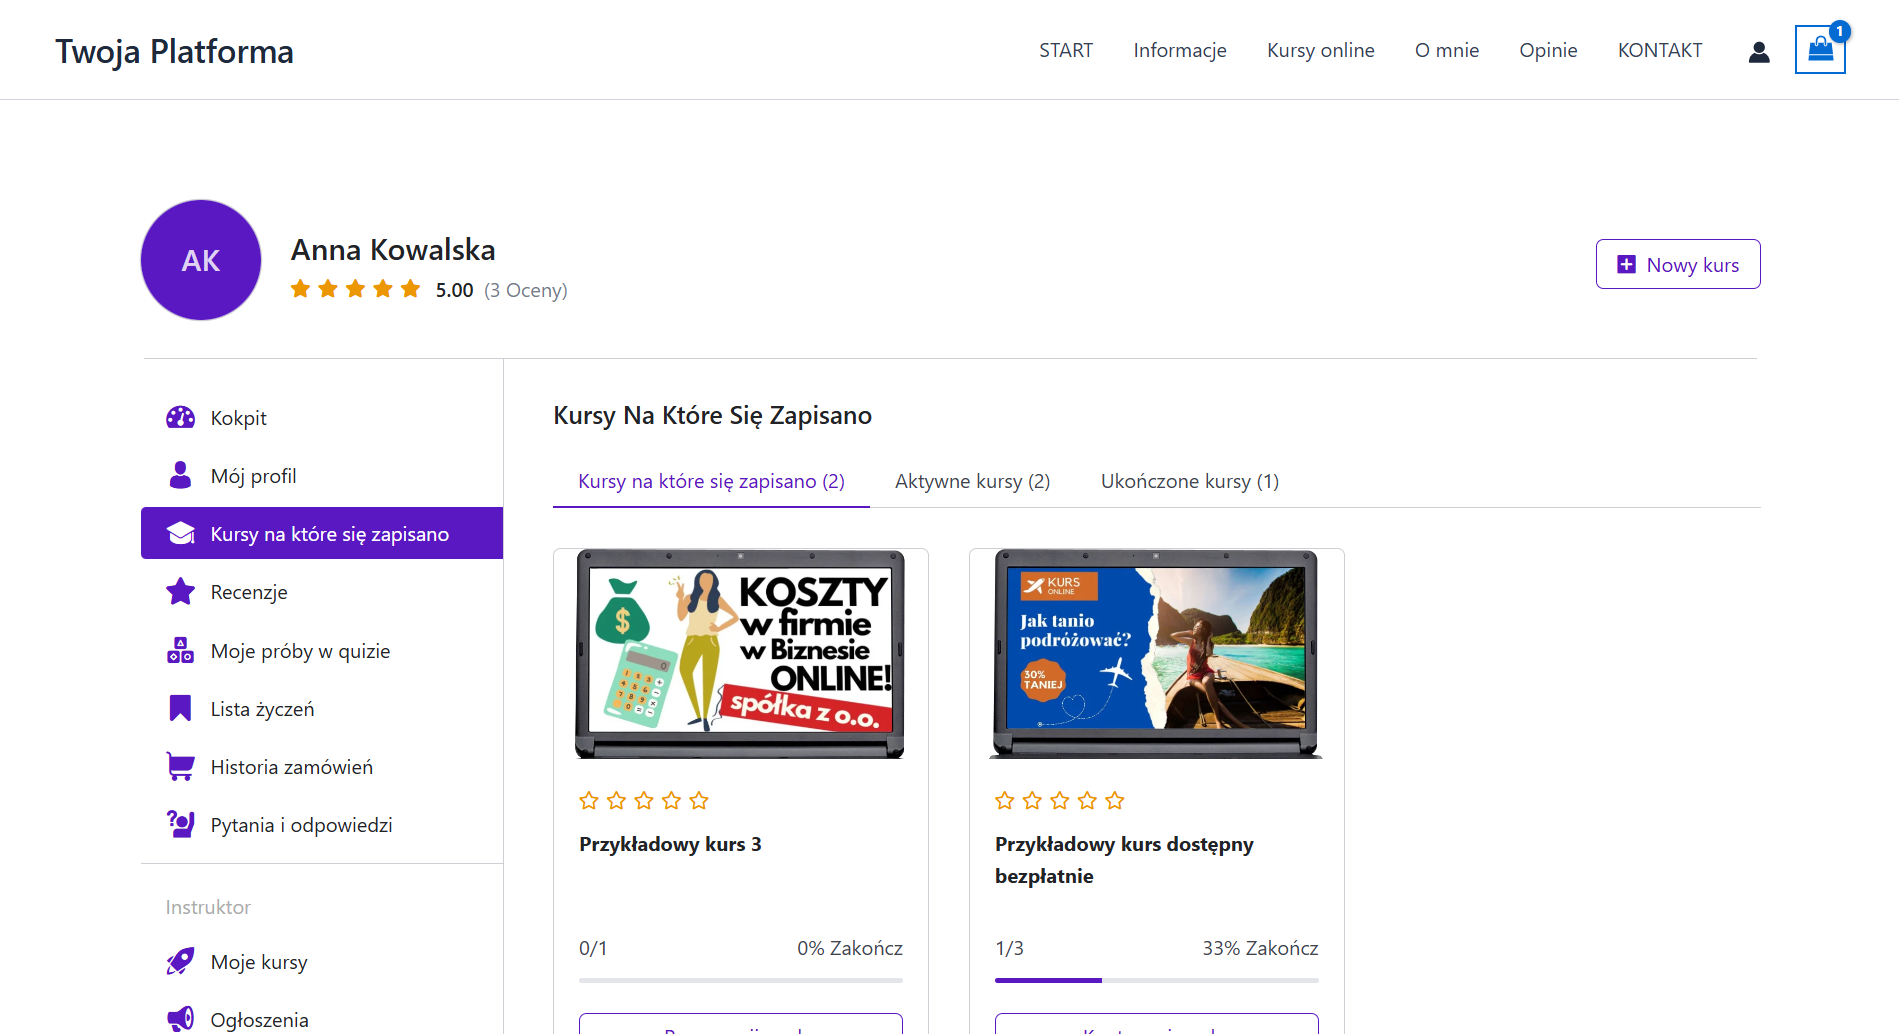Click the Moje kursy rocket icon
Image resolution: width=1899 pixels, height=1034 pixels.
(x=180, y=962)
